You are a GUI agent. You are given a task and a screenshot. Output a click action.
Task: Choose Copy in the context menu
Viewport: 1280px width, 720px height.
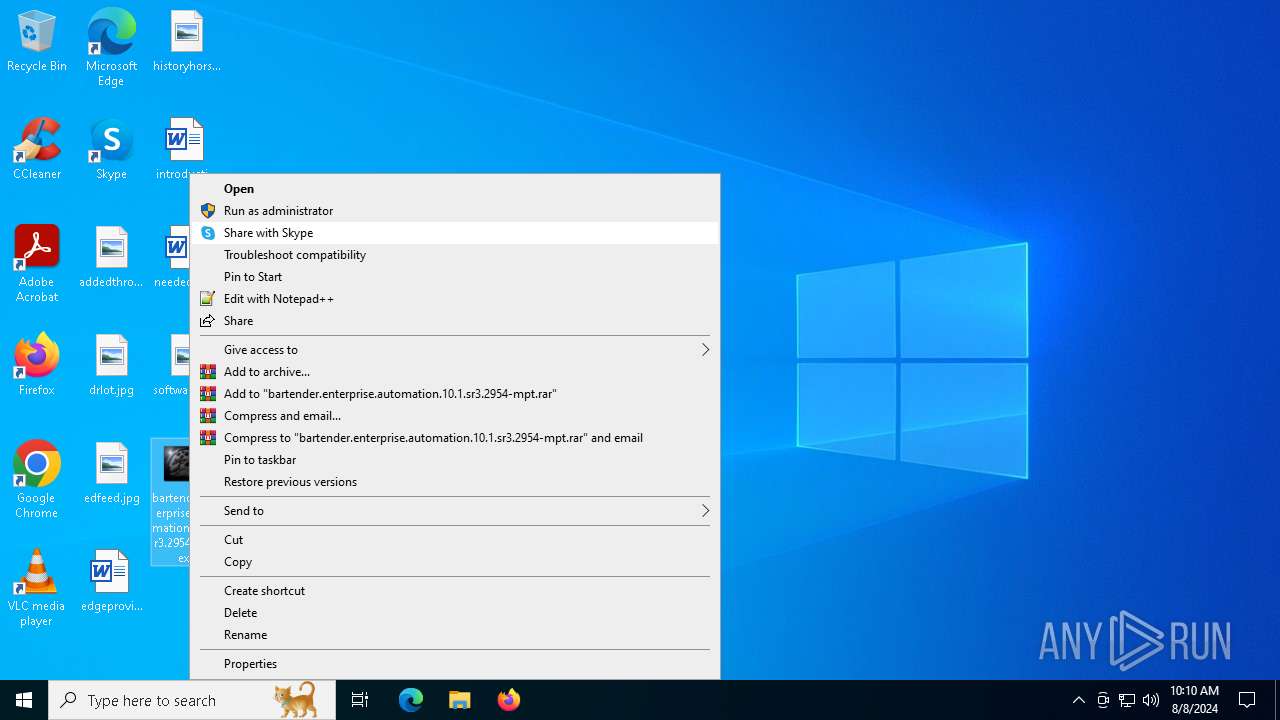(455, 562)
